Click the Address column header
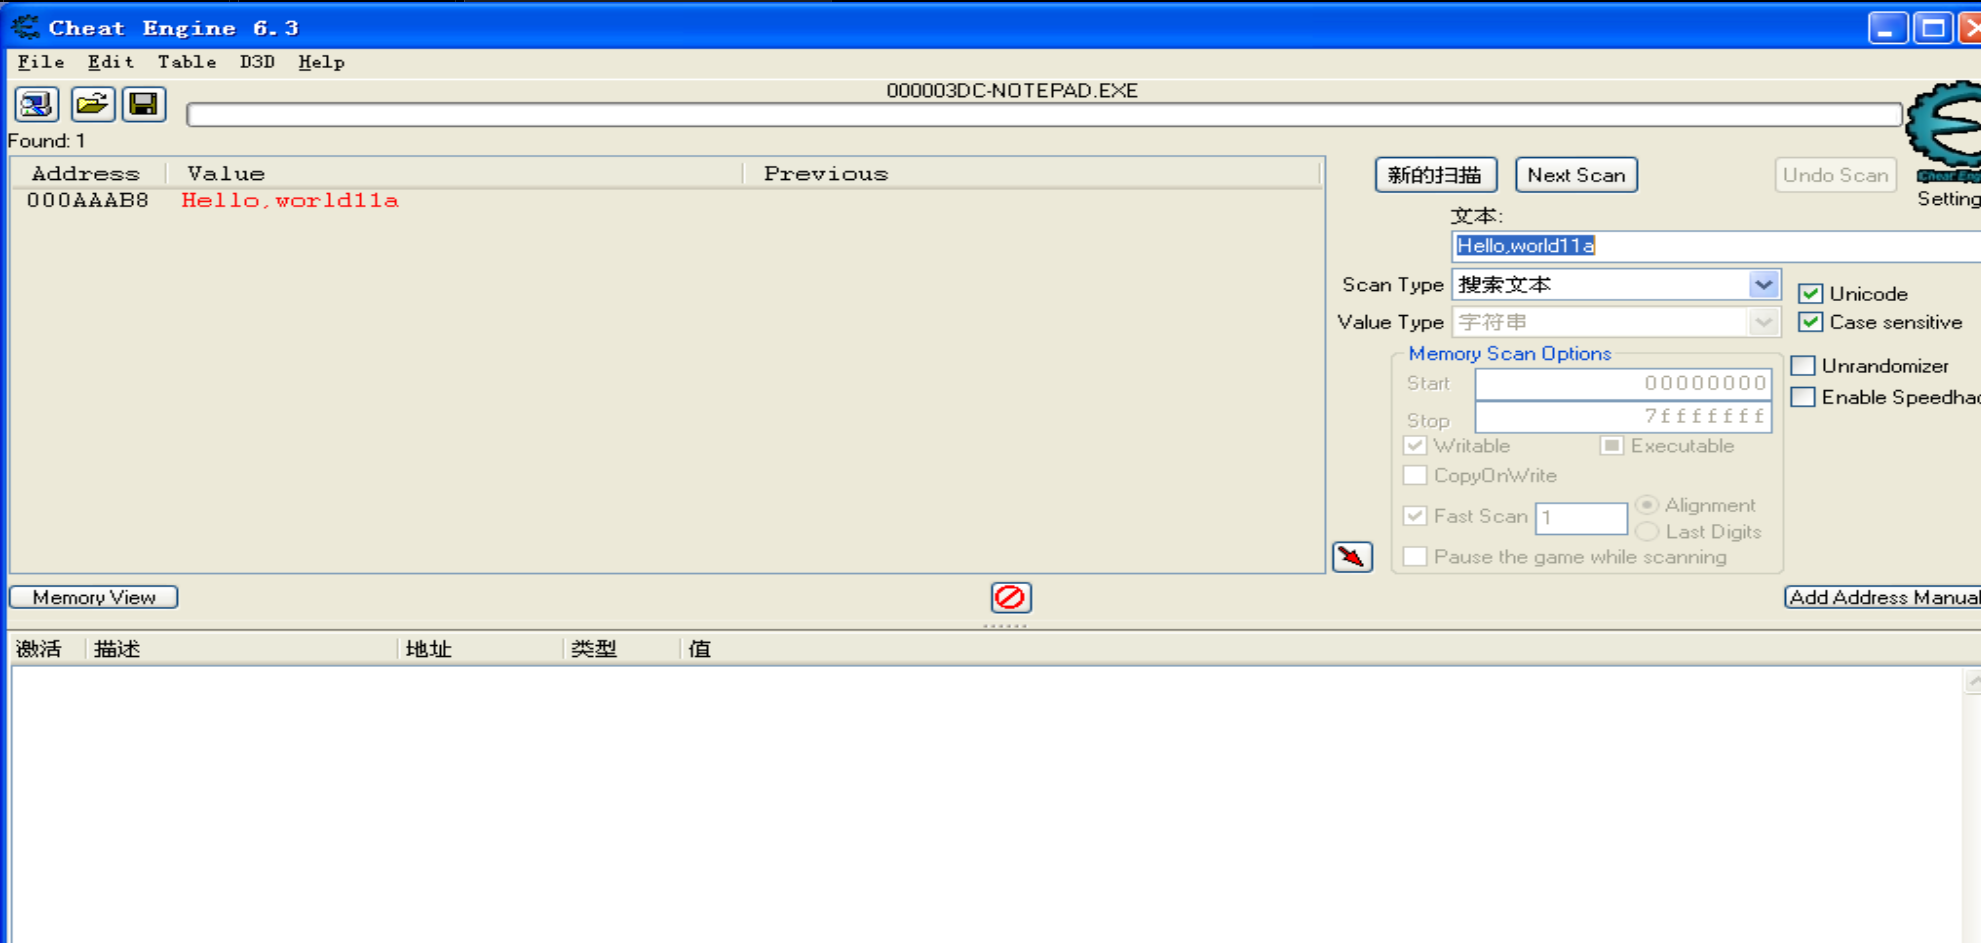The image size is (1981, 943). click(86, 174)
